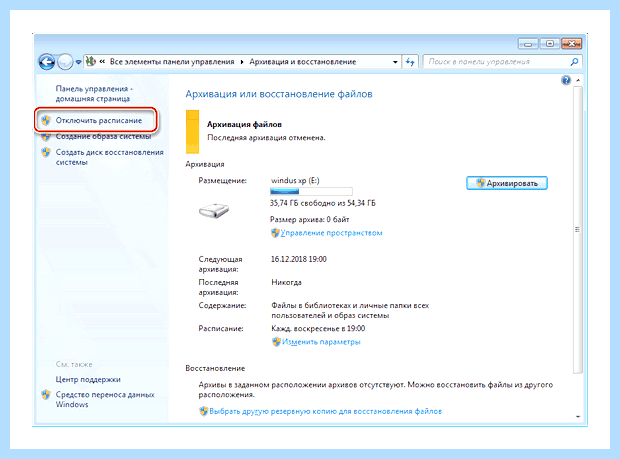This screenshot has width=620, height=459.
Task: Click the Forward navigation arrow
Action: point(65,62)
